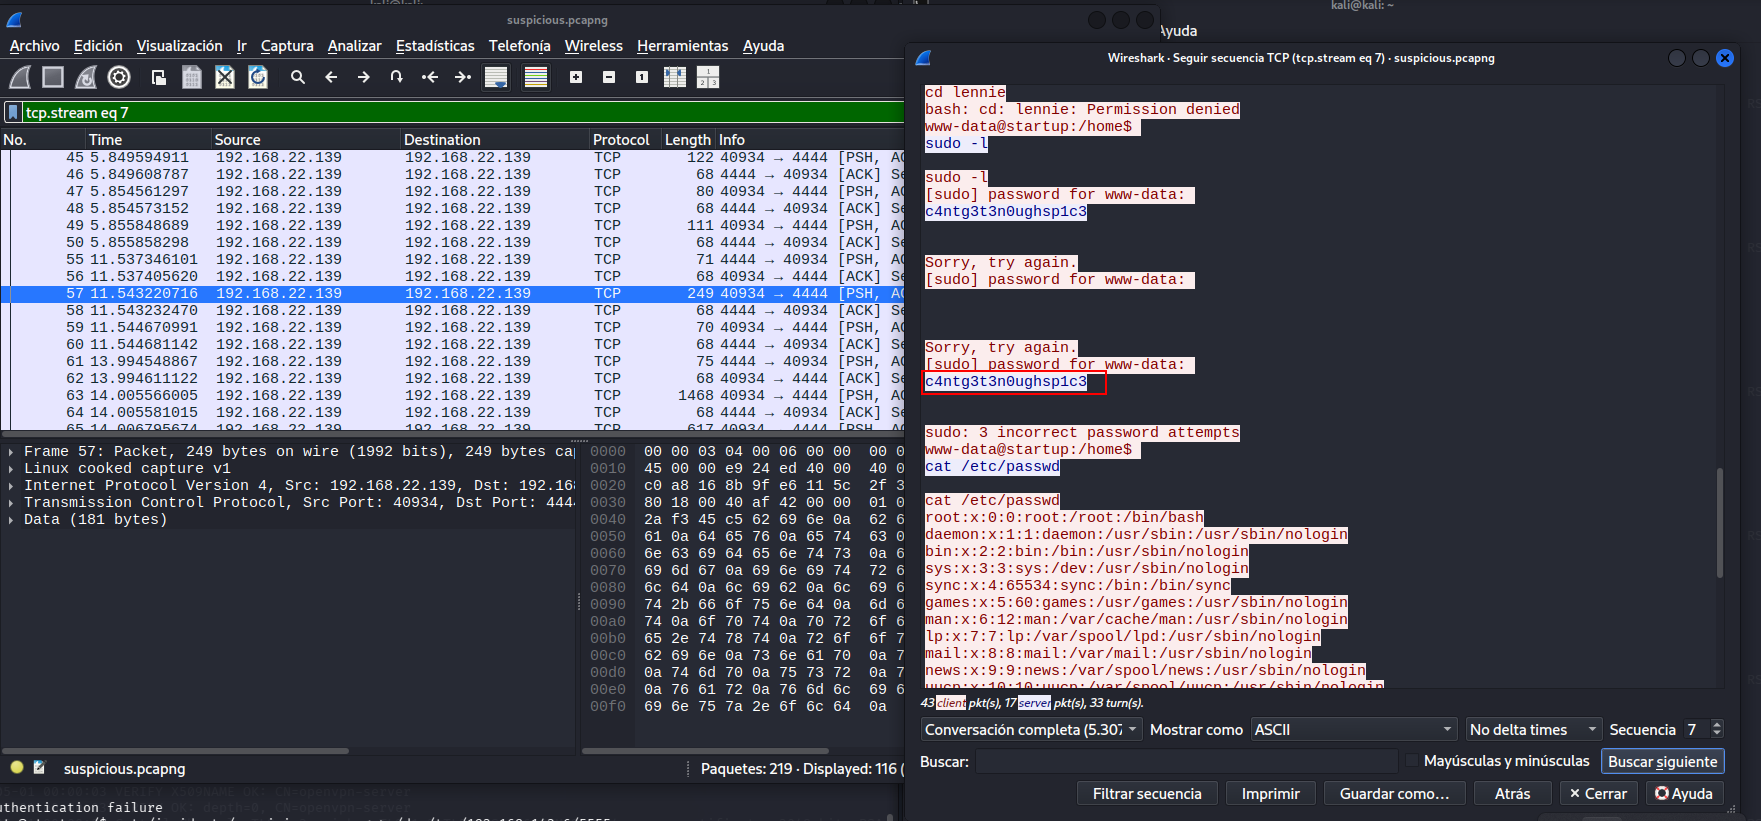
Task: Click the Atrás button
Action: (1512, 793)
